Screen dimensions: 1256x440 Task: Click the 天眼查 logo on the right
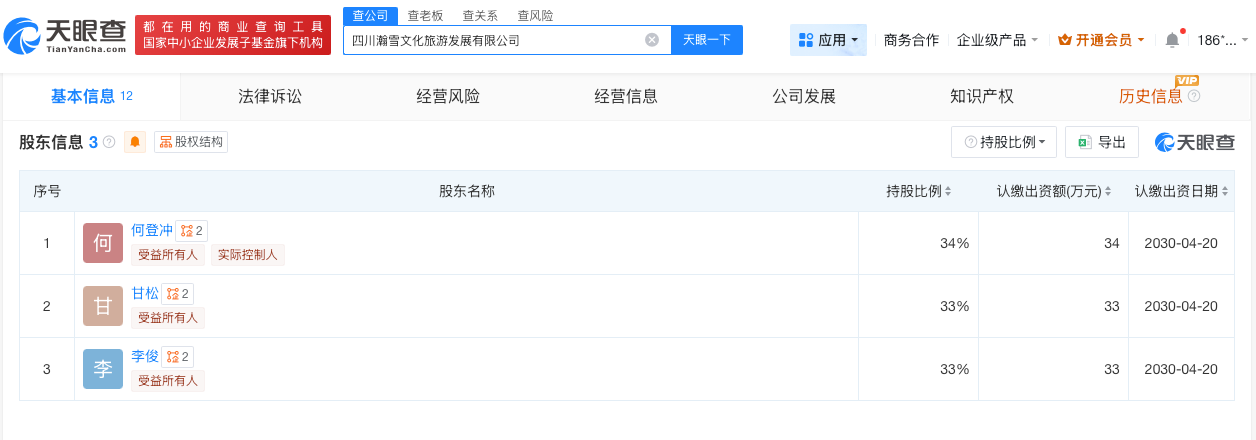coord(1195,142)
